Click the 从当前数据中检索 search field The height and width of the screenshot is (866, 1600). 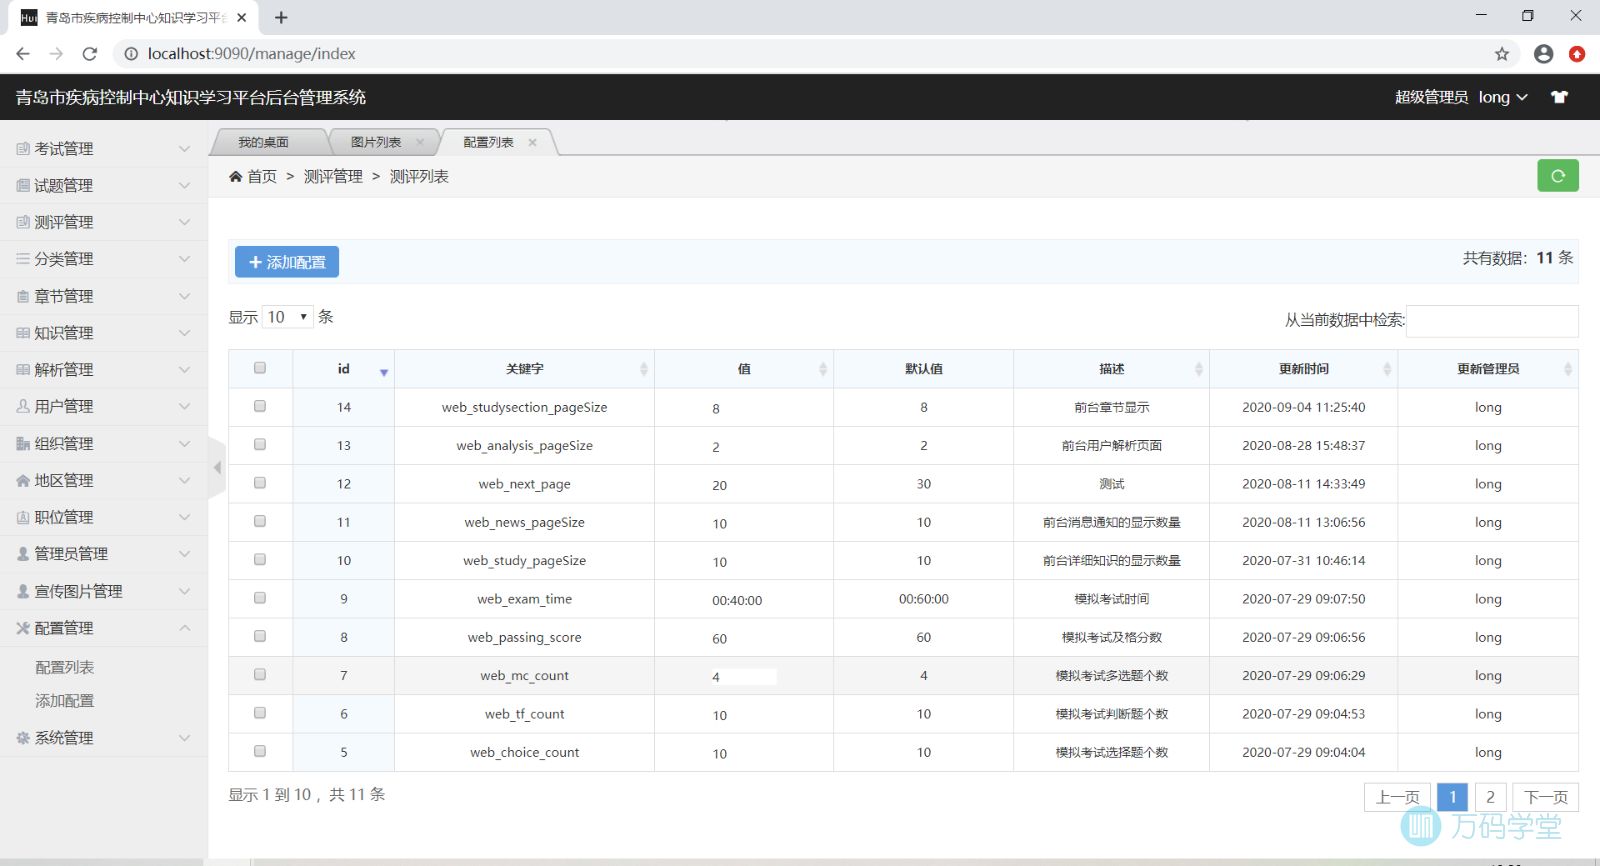pos(1492,321)
